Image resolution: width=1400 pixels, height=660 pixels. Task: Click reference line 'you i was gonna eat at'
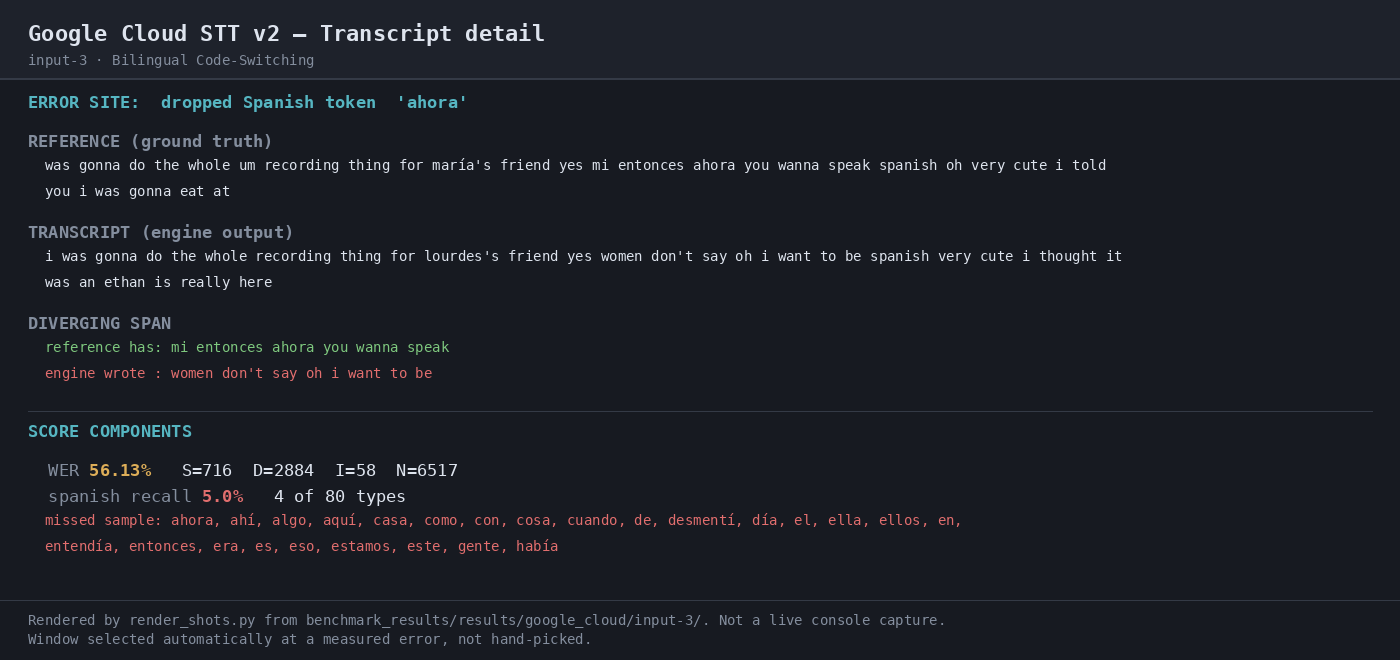pyautogui.click(x=137, y=192)
